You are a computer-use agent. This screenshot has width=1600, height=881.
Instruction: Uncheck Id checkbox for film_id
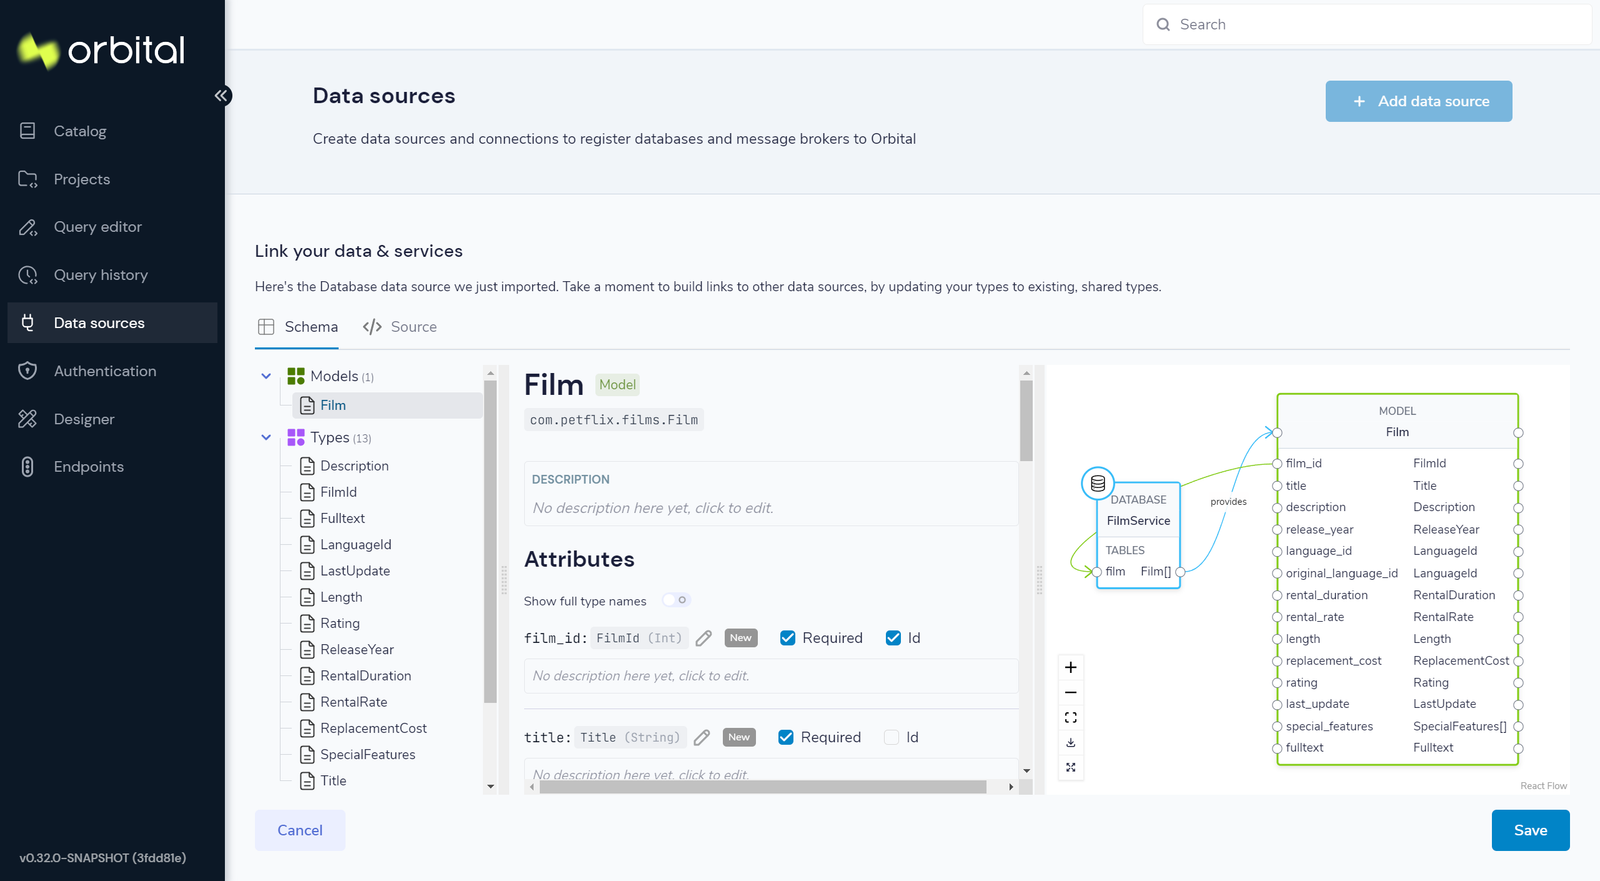[893, 638]
